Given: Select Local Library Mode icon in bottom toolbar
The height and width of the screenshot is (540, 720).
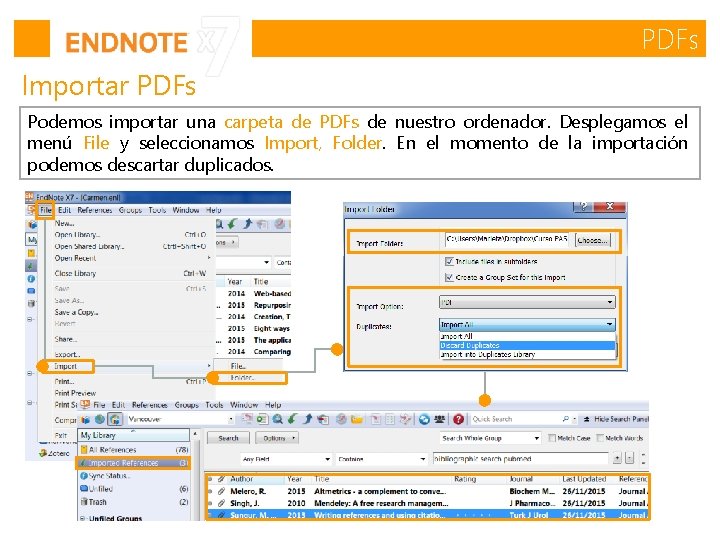Looking at the screenshot, I should pyautogui.click(x=86, y=419).
